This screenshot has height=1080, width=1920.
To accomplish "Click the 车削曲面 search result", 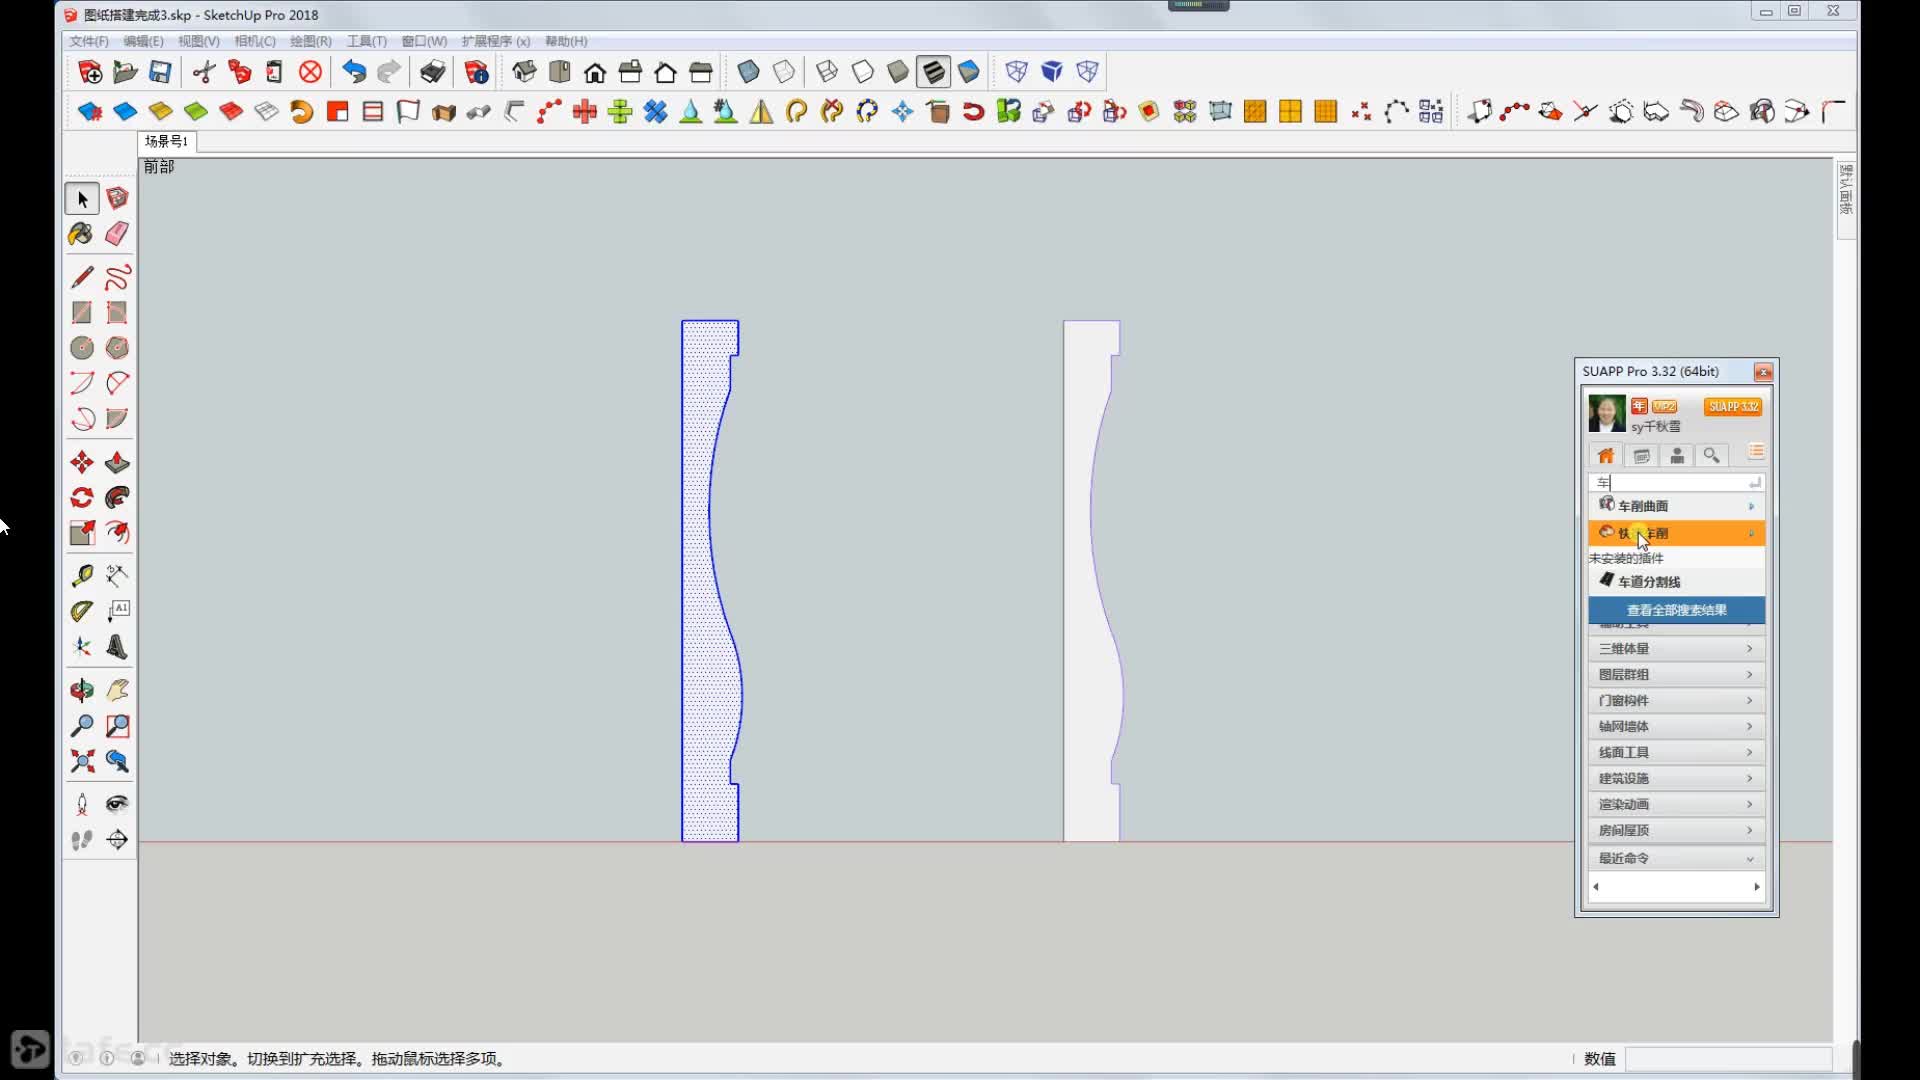I will 1676,506.
